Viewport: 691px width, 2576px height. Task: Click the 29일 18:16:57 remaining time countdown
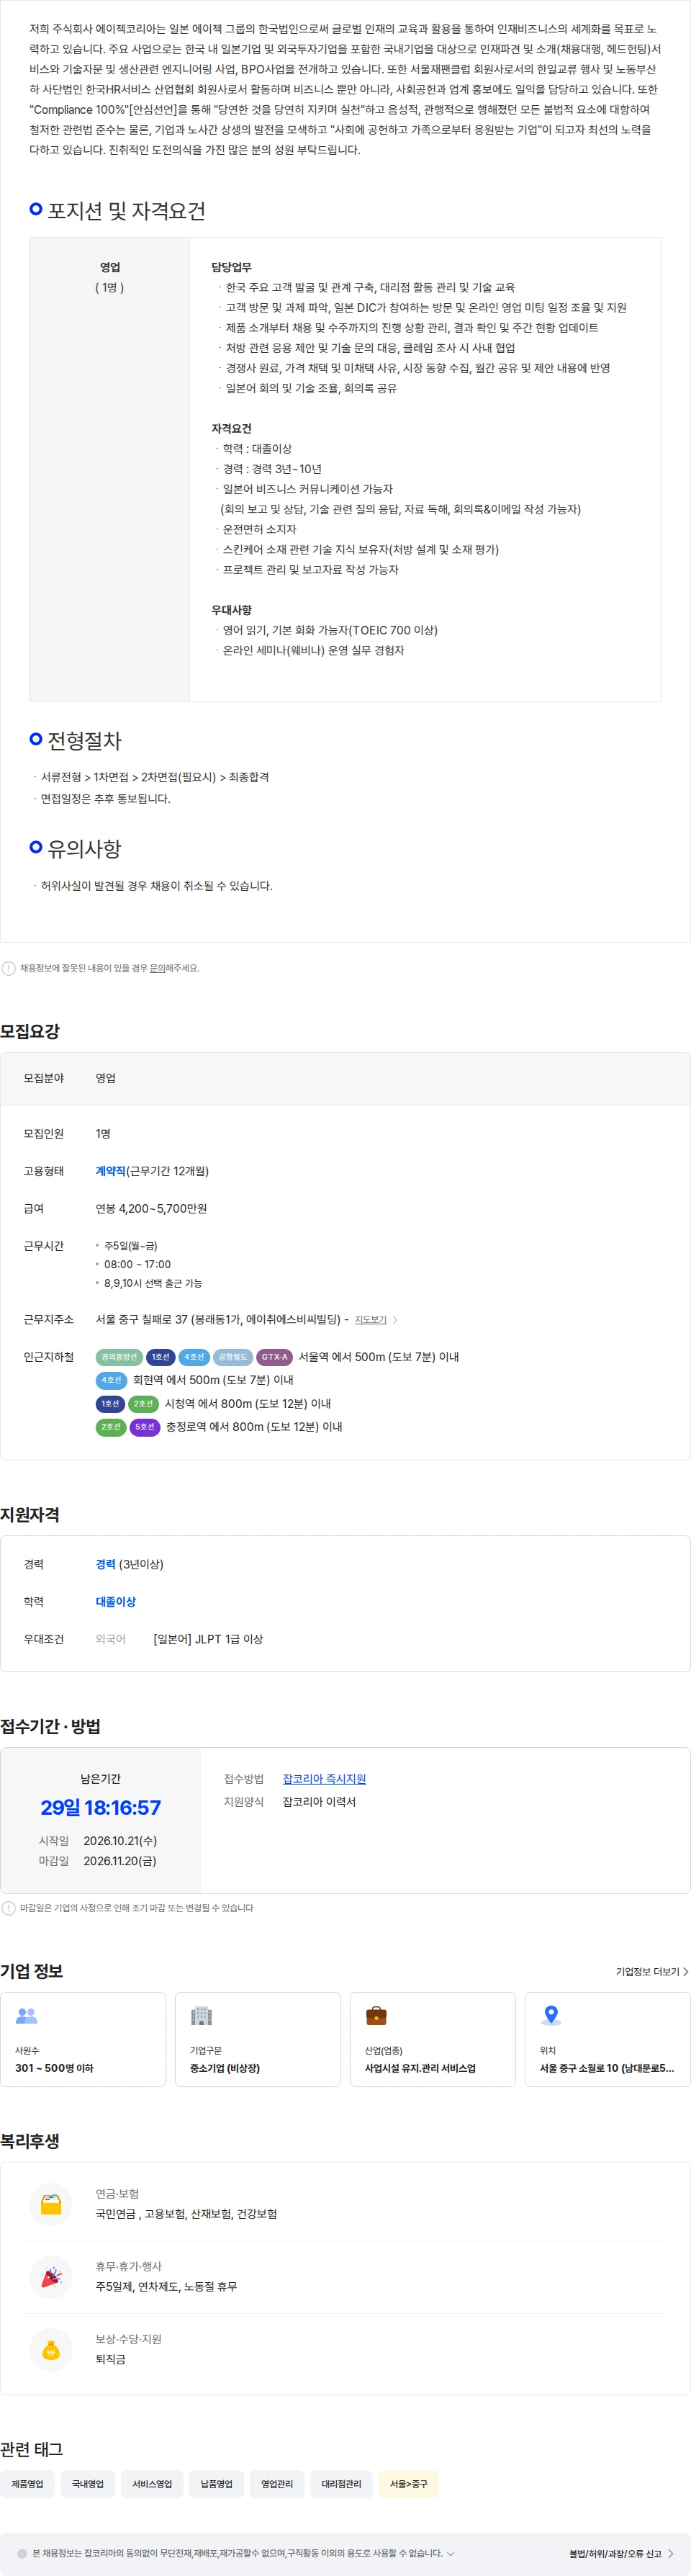(100, 1808)
